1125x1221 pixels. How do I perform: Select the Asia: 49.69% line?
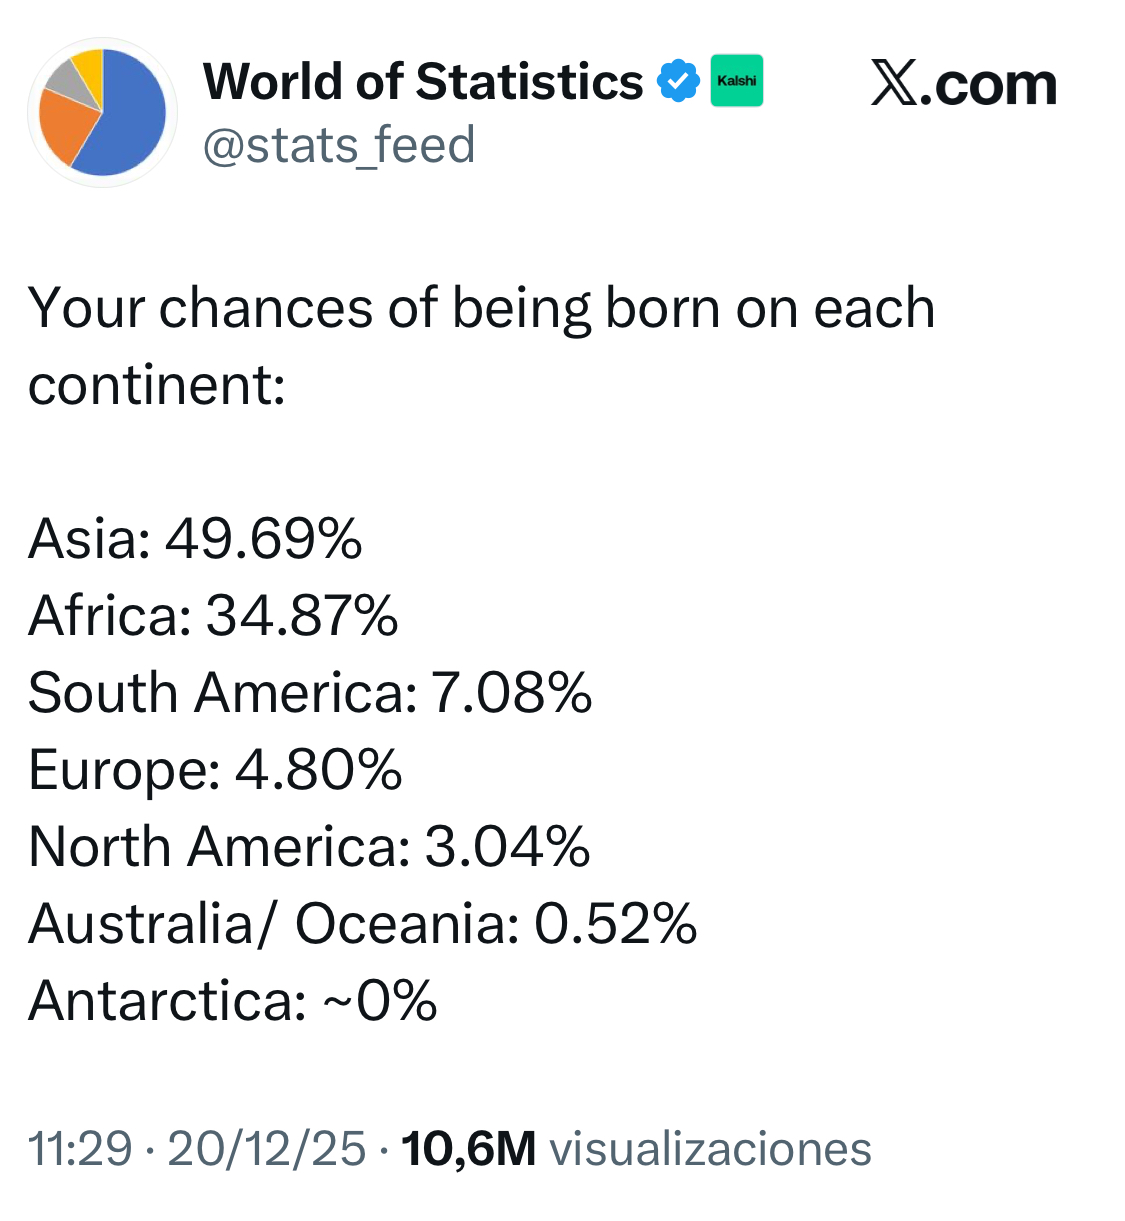pos(195,539)
